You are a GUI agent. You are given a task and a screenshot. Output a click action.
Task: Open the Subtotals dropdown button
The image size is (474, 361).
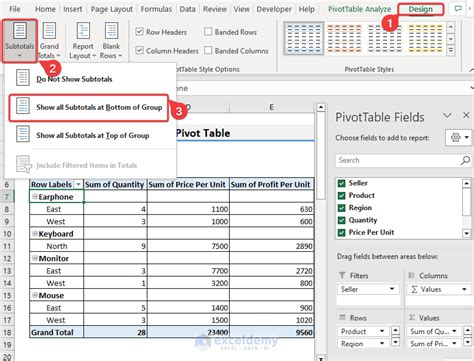tap(20, 41)
